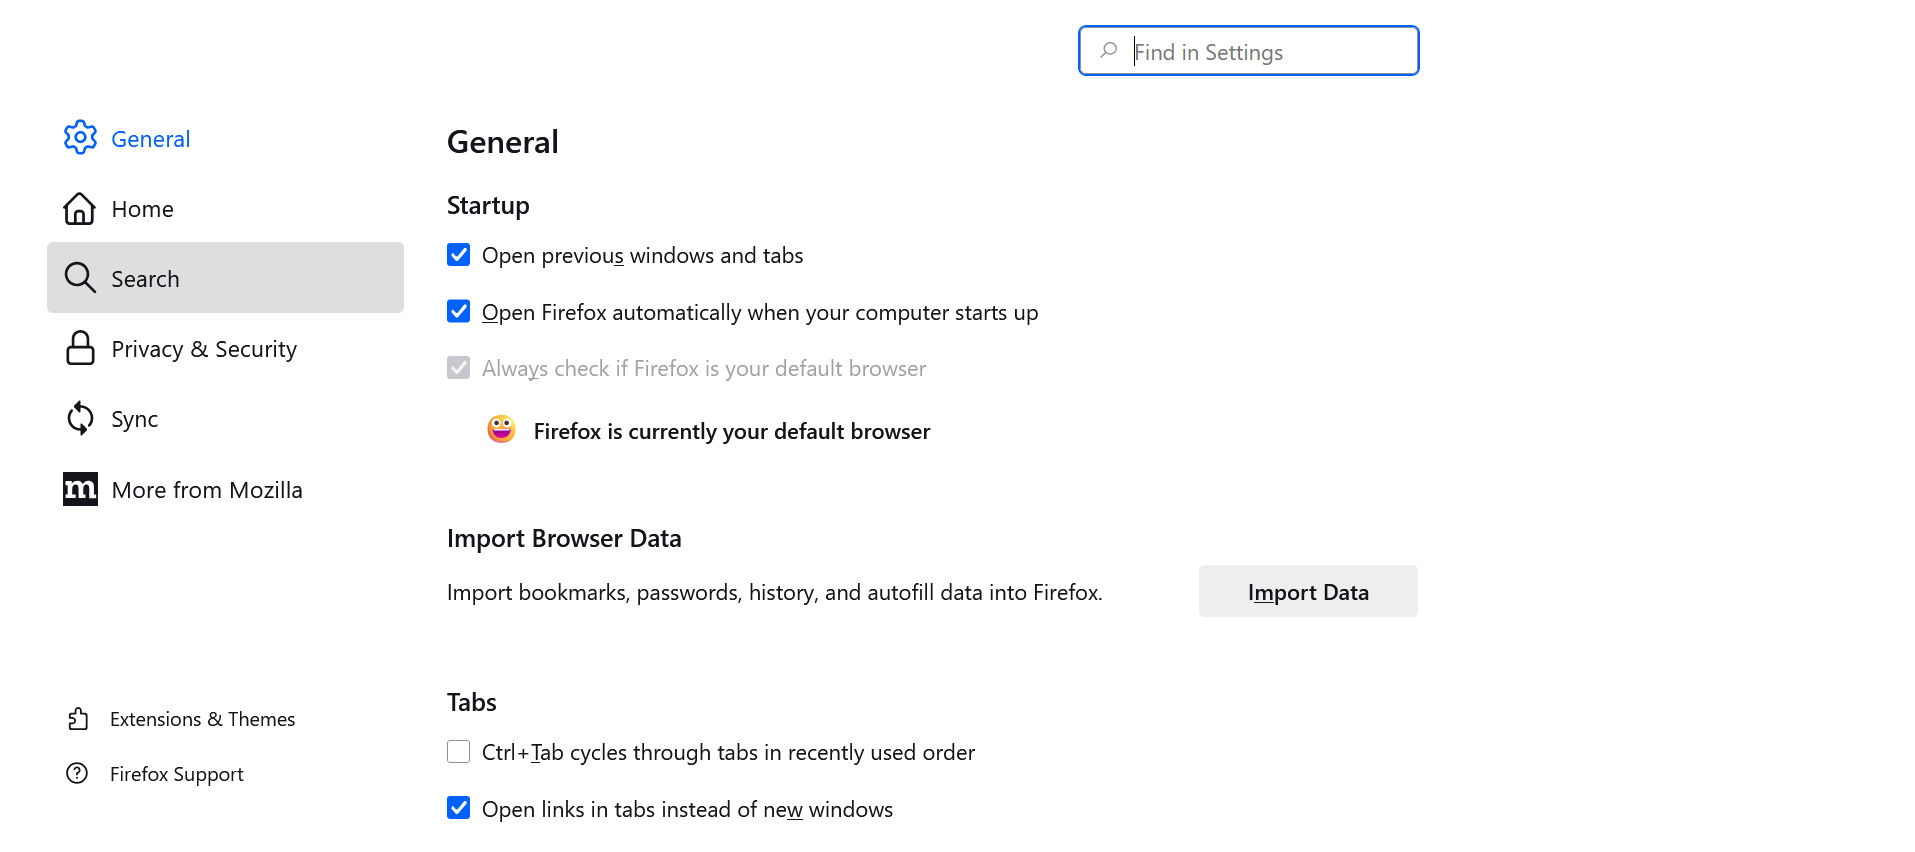1915x852 pixels.
Task: Switch to the Home settings section
Action: tap(143, 209)
